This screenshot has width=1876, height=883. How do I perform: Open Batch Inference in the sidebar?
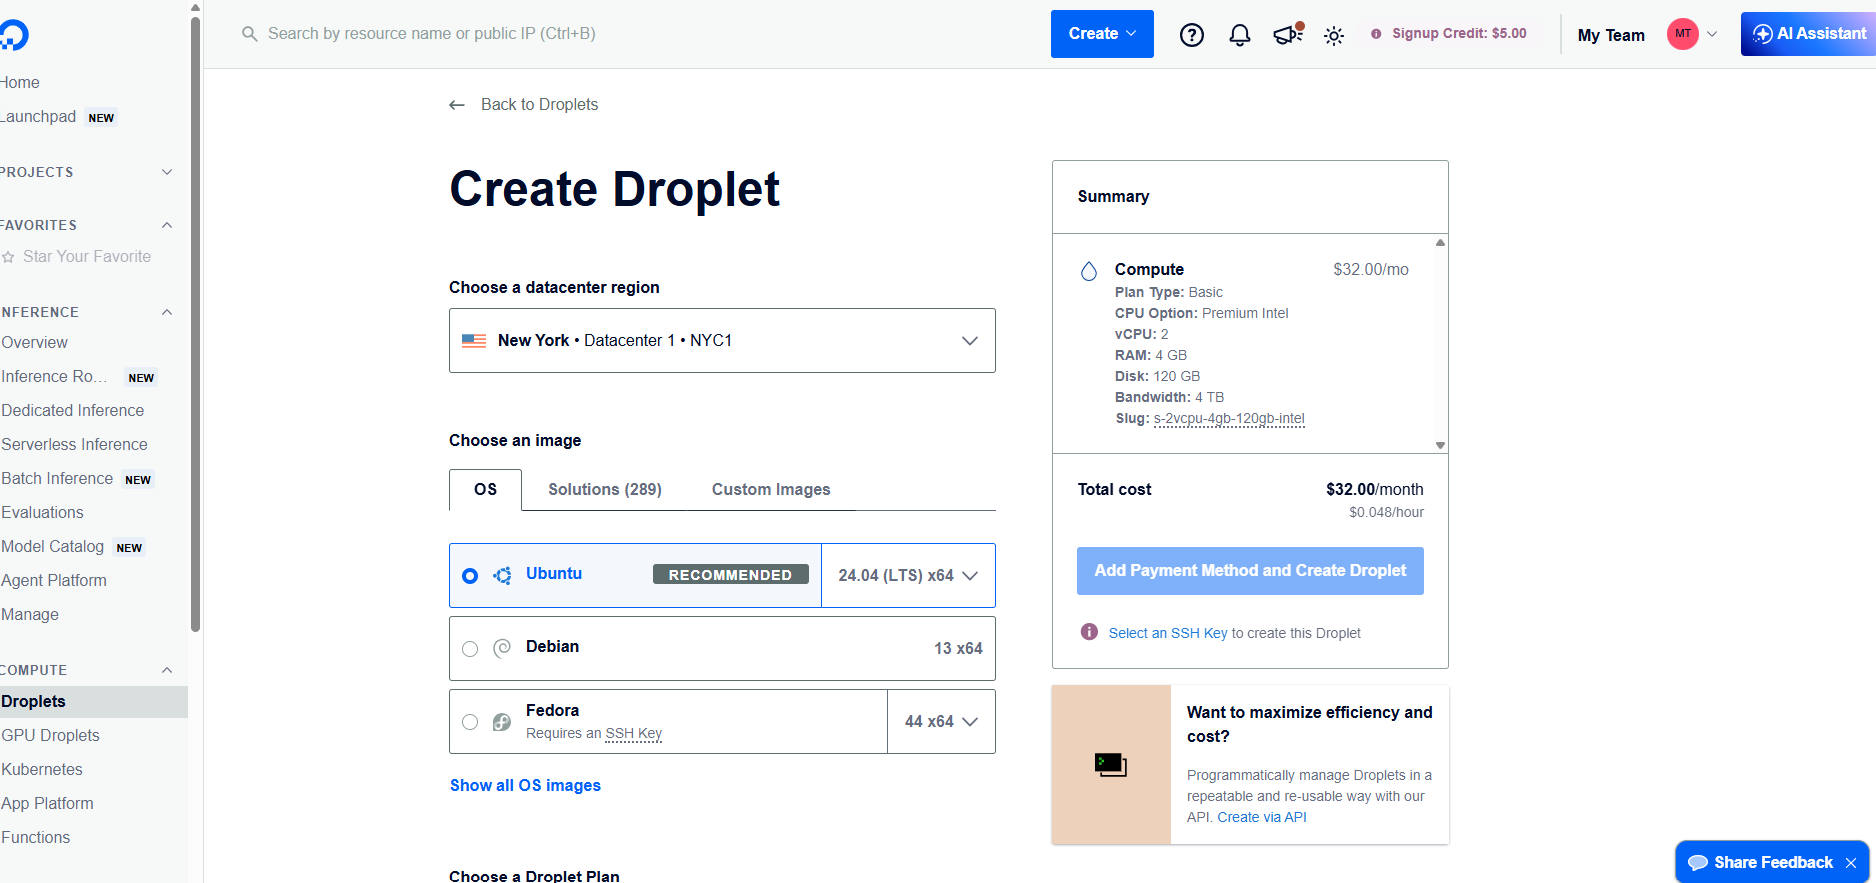(x=57, y=479)
